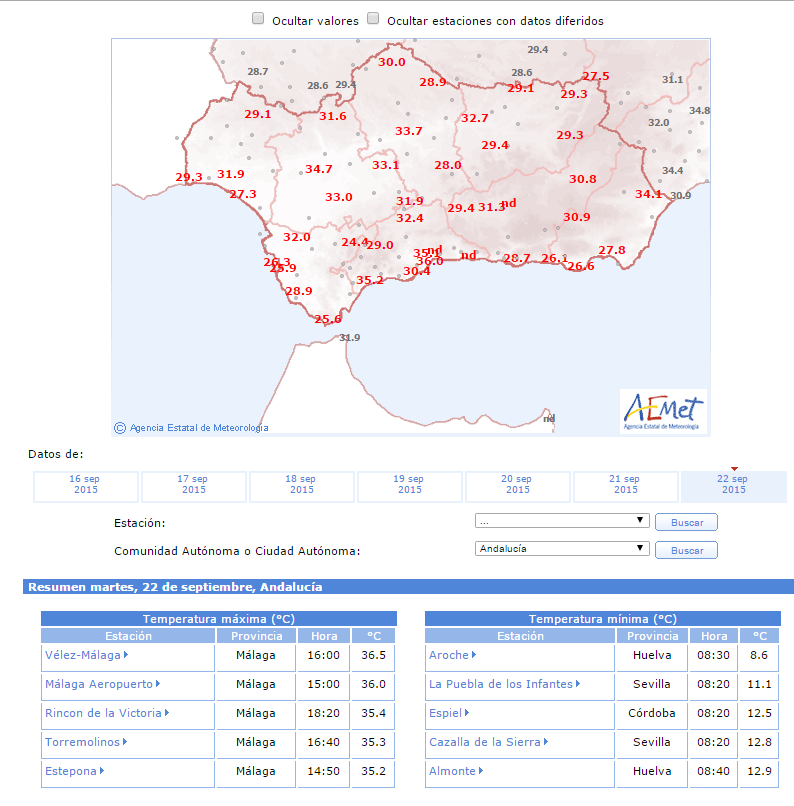Viewport: 794px width, 806px height.
Task: Open the Estación dropdown list
Action: (x=562, y=521)
